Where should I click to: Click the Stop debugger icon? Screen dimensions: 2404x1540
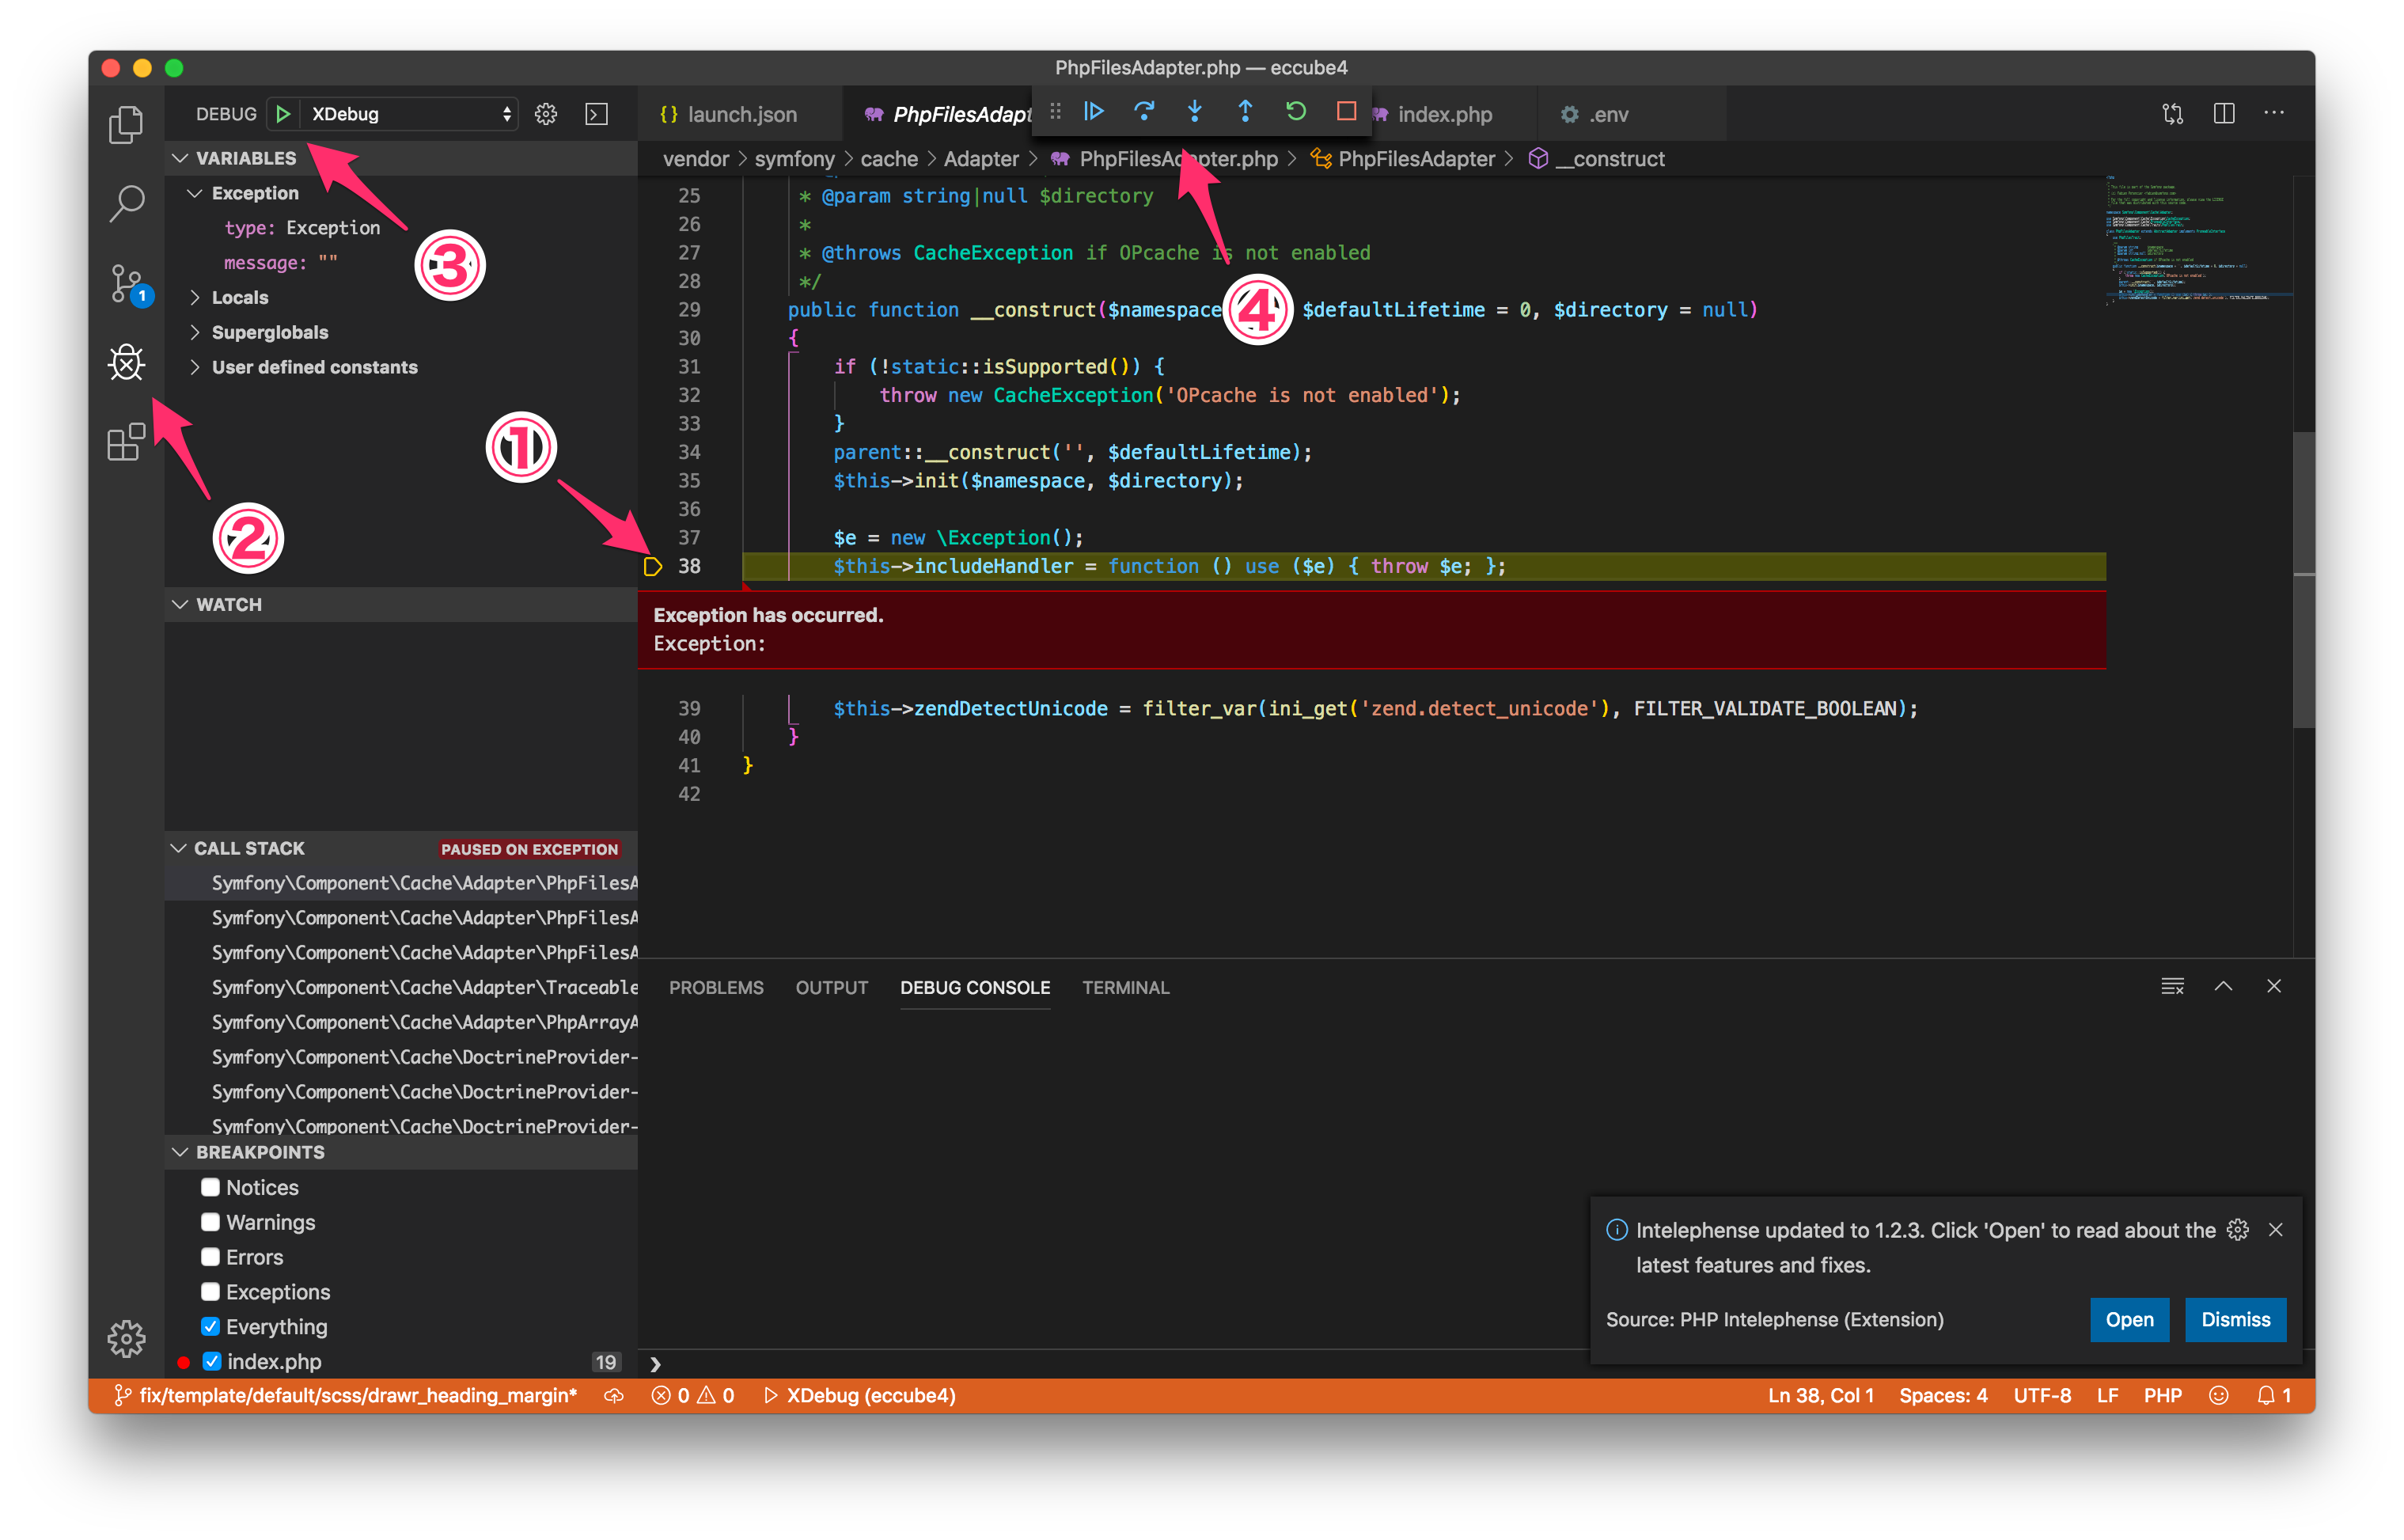pyautogui.click(x=1340, y=114)
